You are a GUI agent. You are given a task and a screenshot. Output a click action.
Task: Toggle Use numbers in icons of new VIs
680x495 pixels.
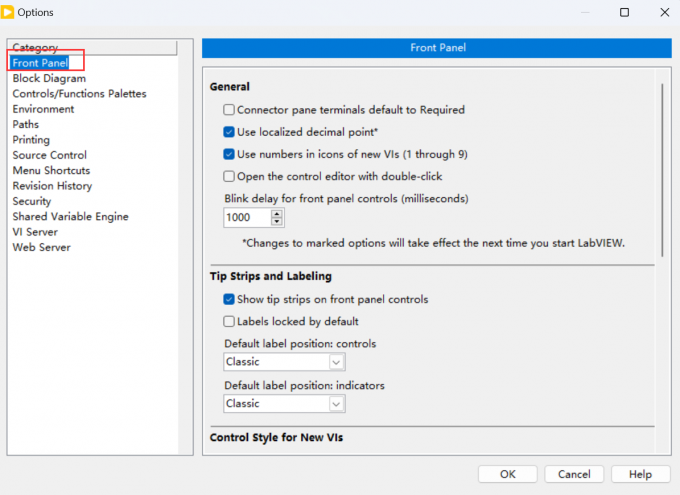click(x=229, y=154)
